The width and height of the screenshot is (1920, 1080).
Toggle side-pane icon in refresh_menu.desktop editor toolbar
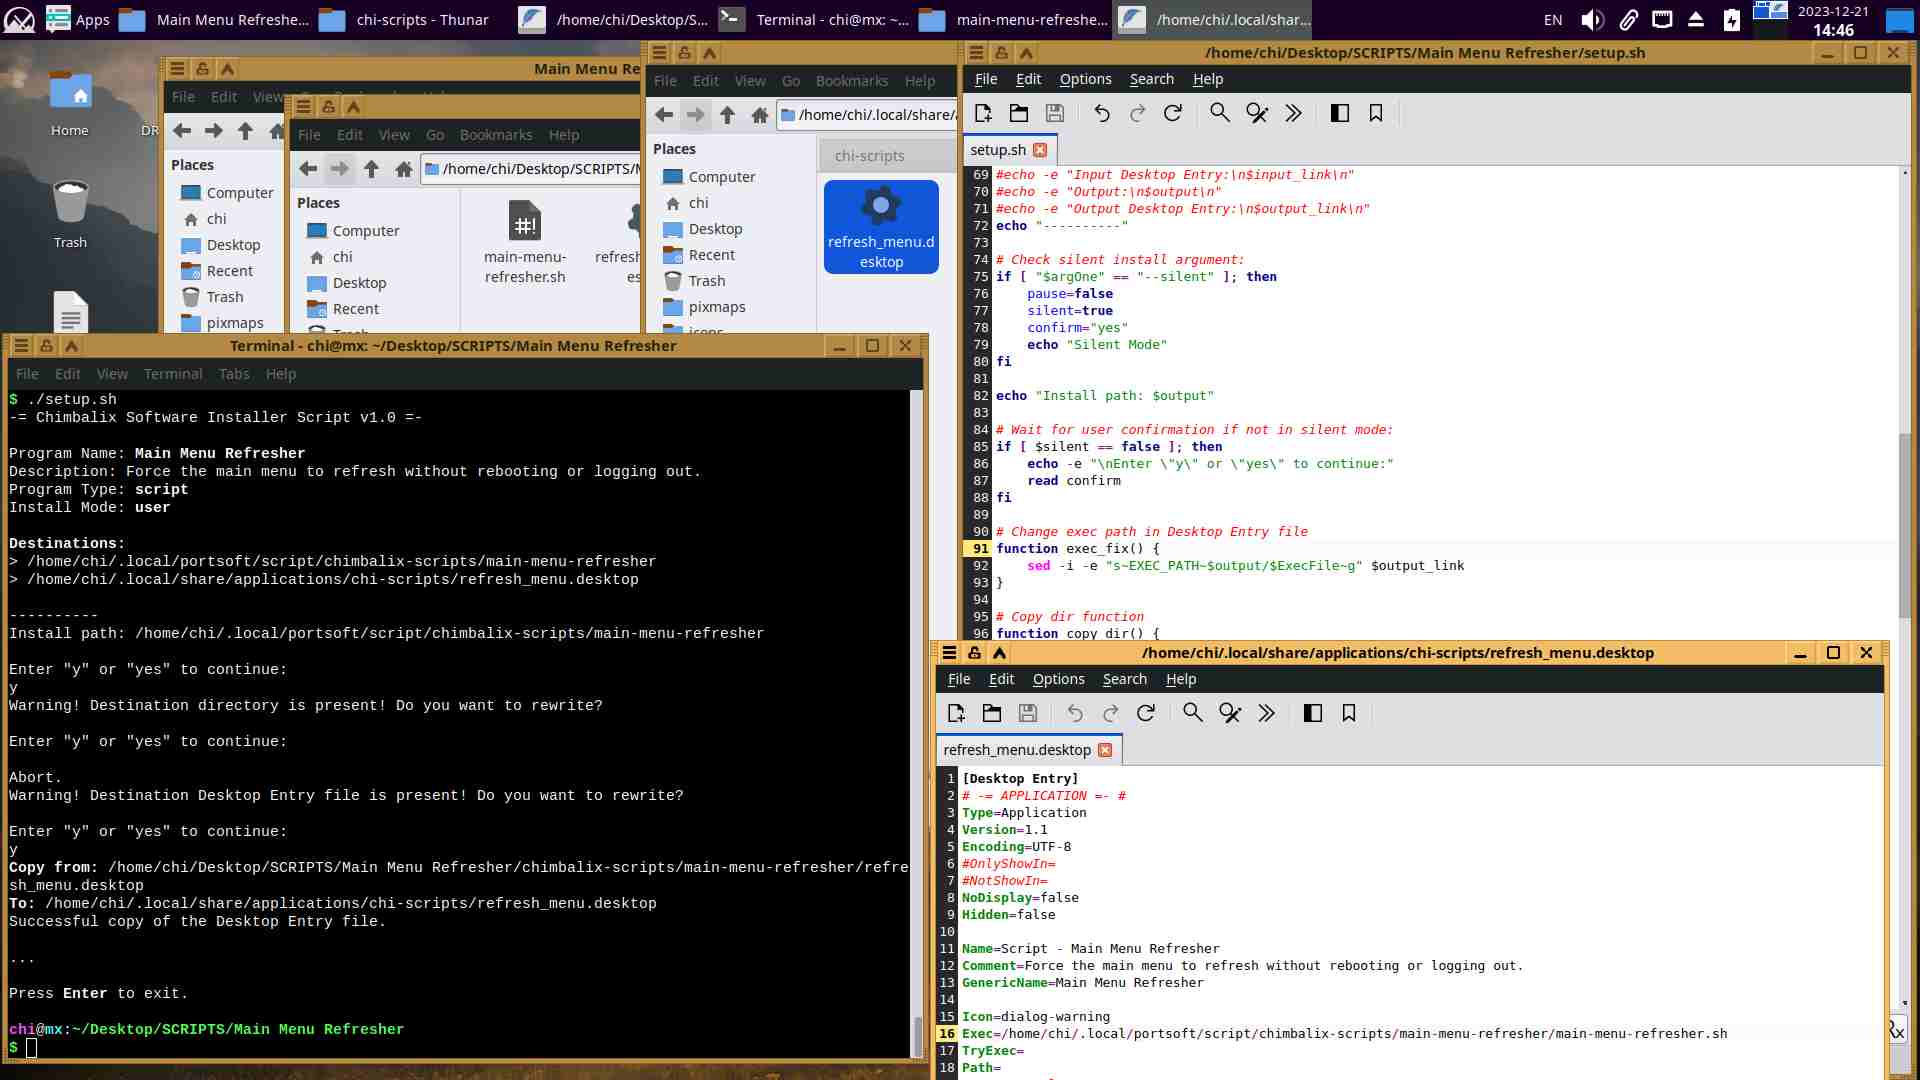(x=1313, y=713)
